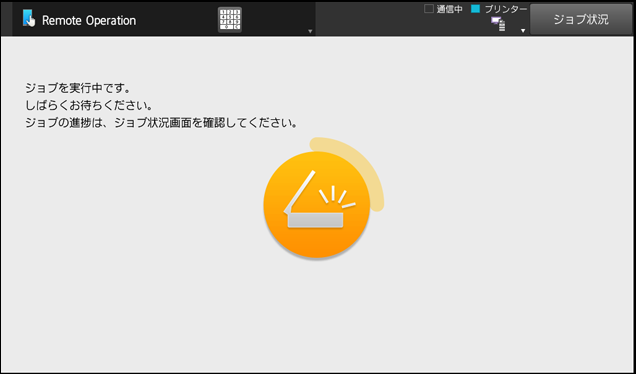636x374 pixels.
Task: Click the orange scanner progress icon
Action: [317, 205]
